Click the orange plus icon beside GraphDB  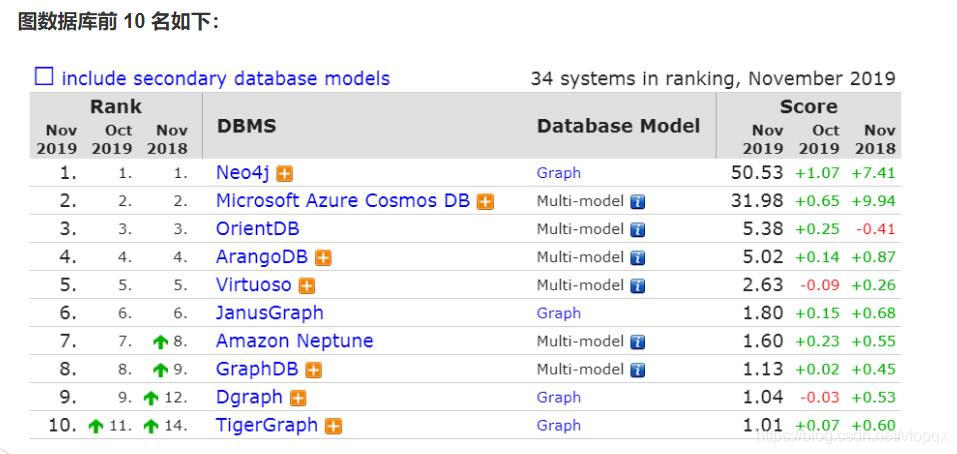[314, 370]
